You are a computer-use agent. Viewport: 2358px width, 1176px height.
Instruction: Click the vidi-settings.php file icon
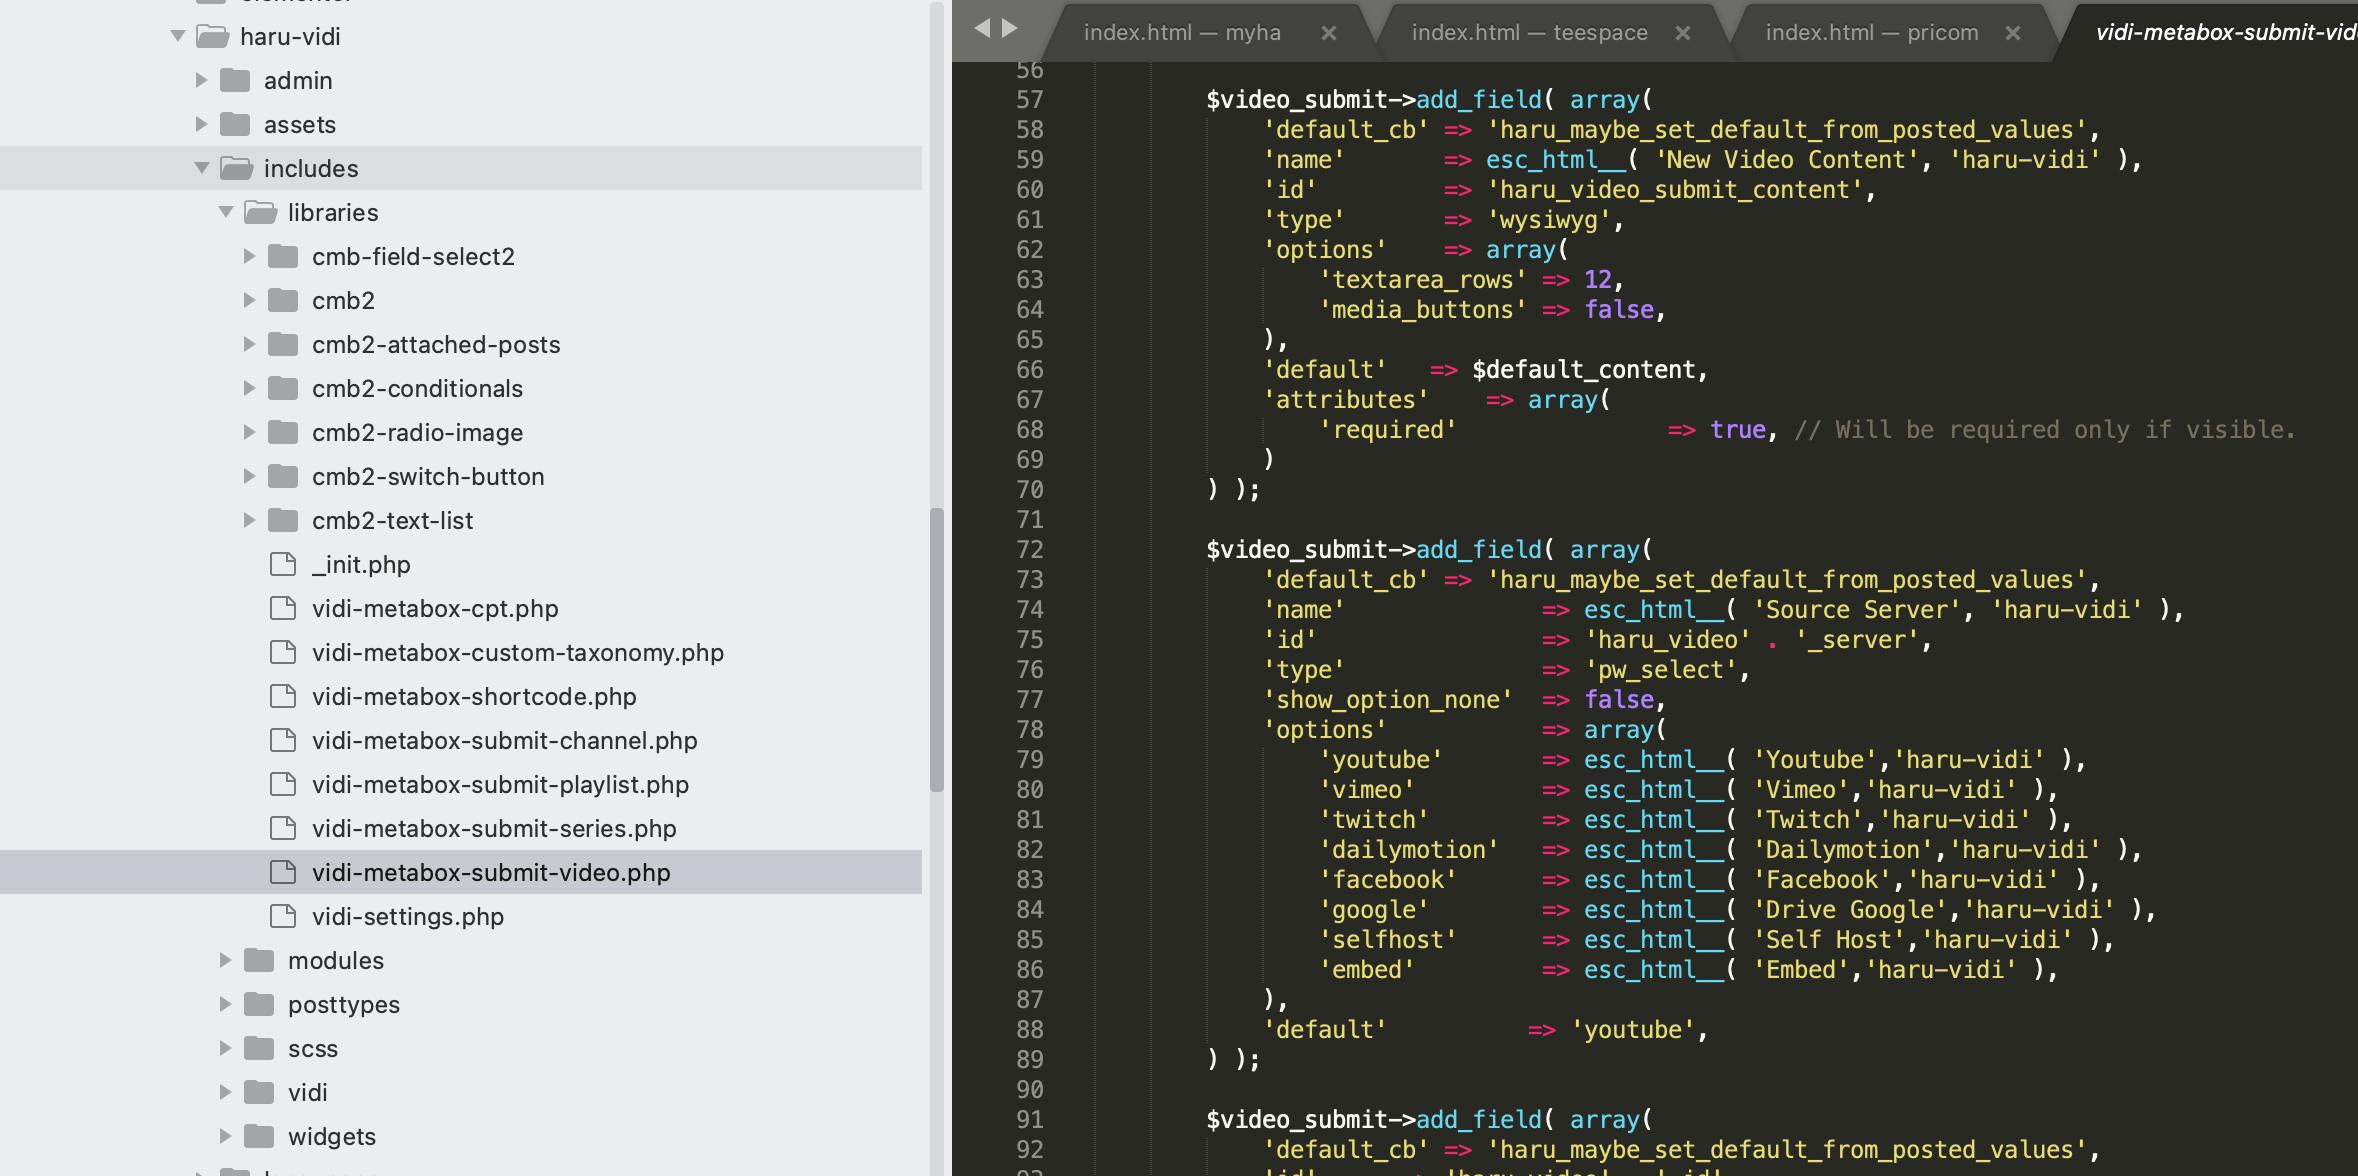click(283, 916)
